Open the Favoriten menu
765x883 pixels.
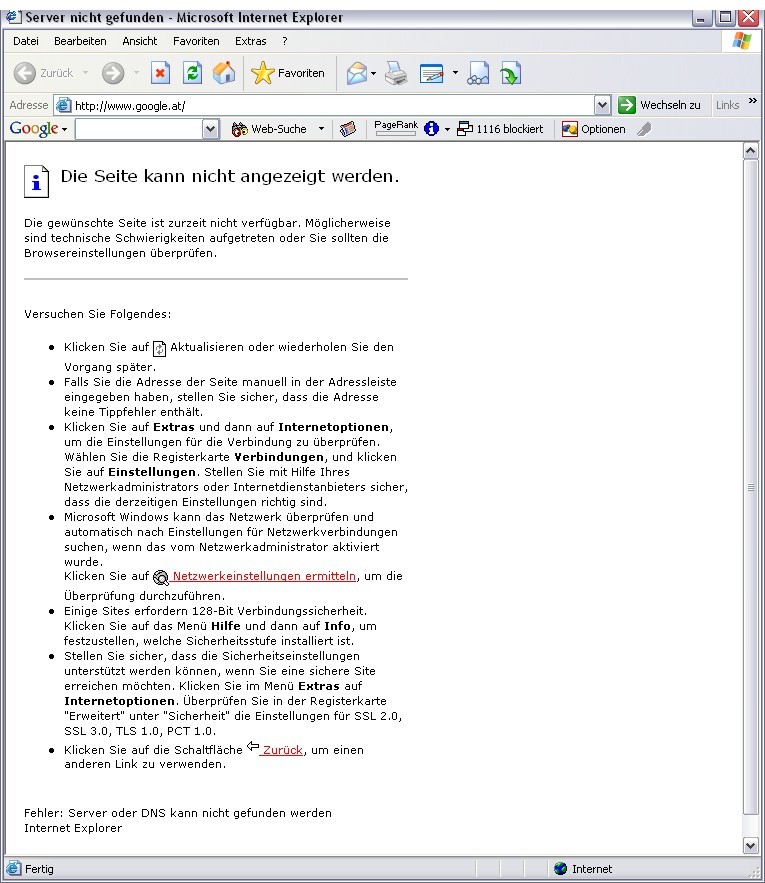pyautogui.click(x=196, y=41)
